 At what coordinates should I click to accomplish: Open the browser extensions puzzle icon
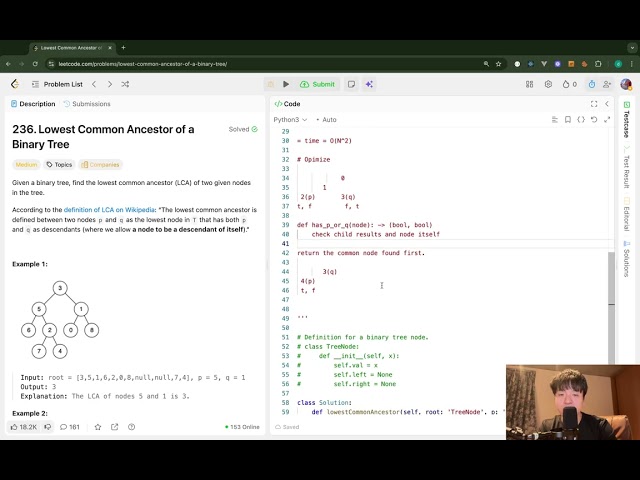598,64
